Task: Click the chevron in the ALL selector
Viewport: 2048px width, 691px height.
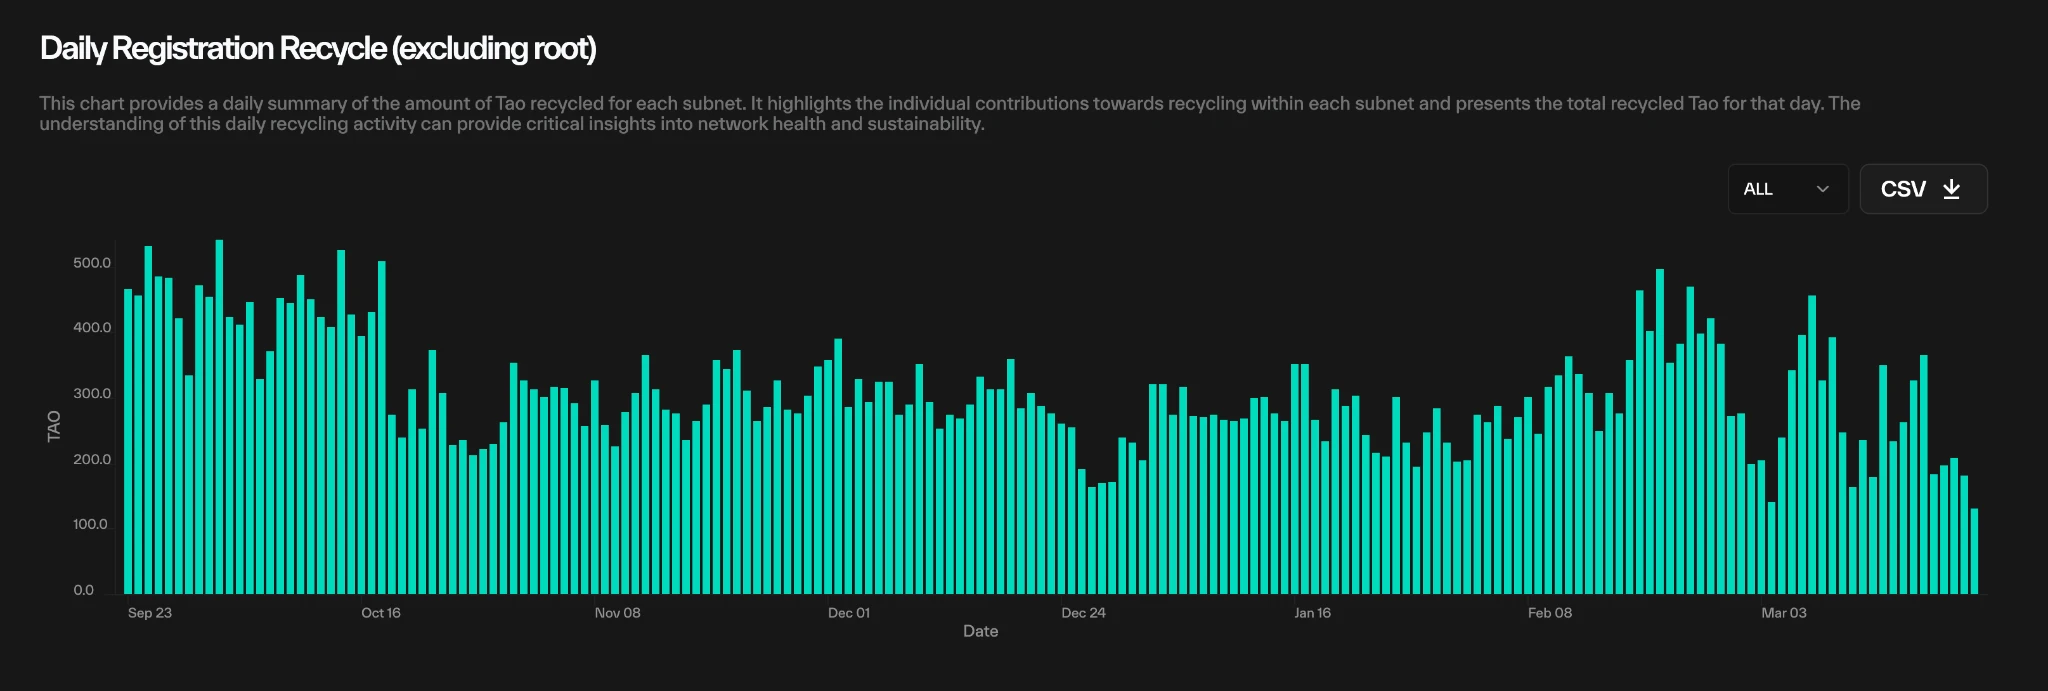Action: tap(1822, 189)
